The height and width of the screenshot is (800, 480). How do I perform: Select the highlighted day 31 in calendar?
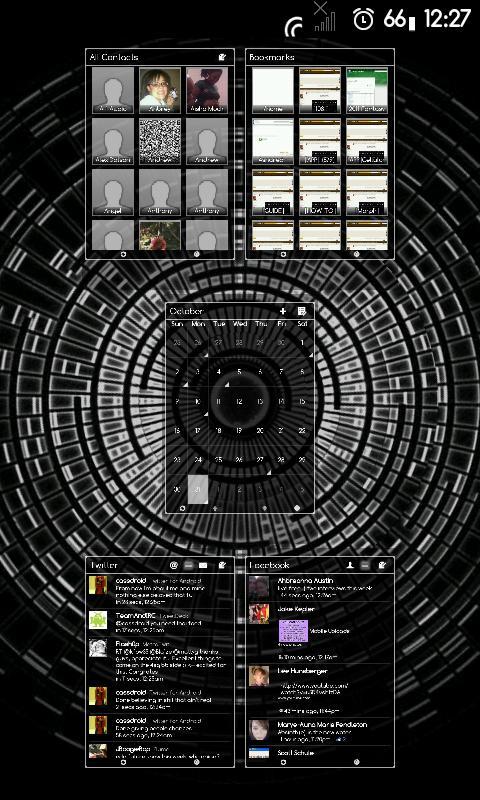[198, 490]
